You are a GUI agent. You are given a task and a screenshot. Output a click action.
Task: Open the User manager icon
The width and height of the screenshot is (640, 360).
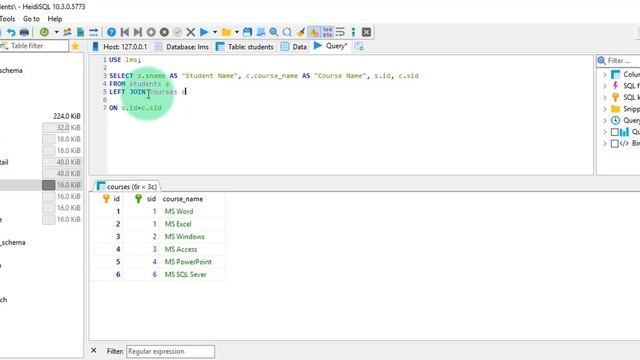pyautogui.click(x=67, y=32)
